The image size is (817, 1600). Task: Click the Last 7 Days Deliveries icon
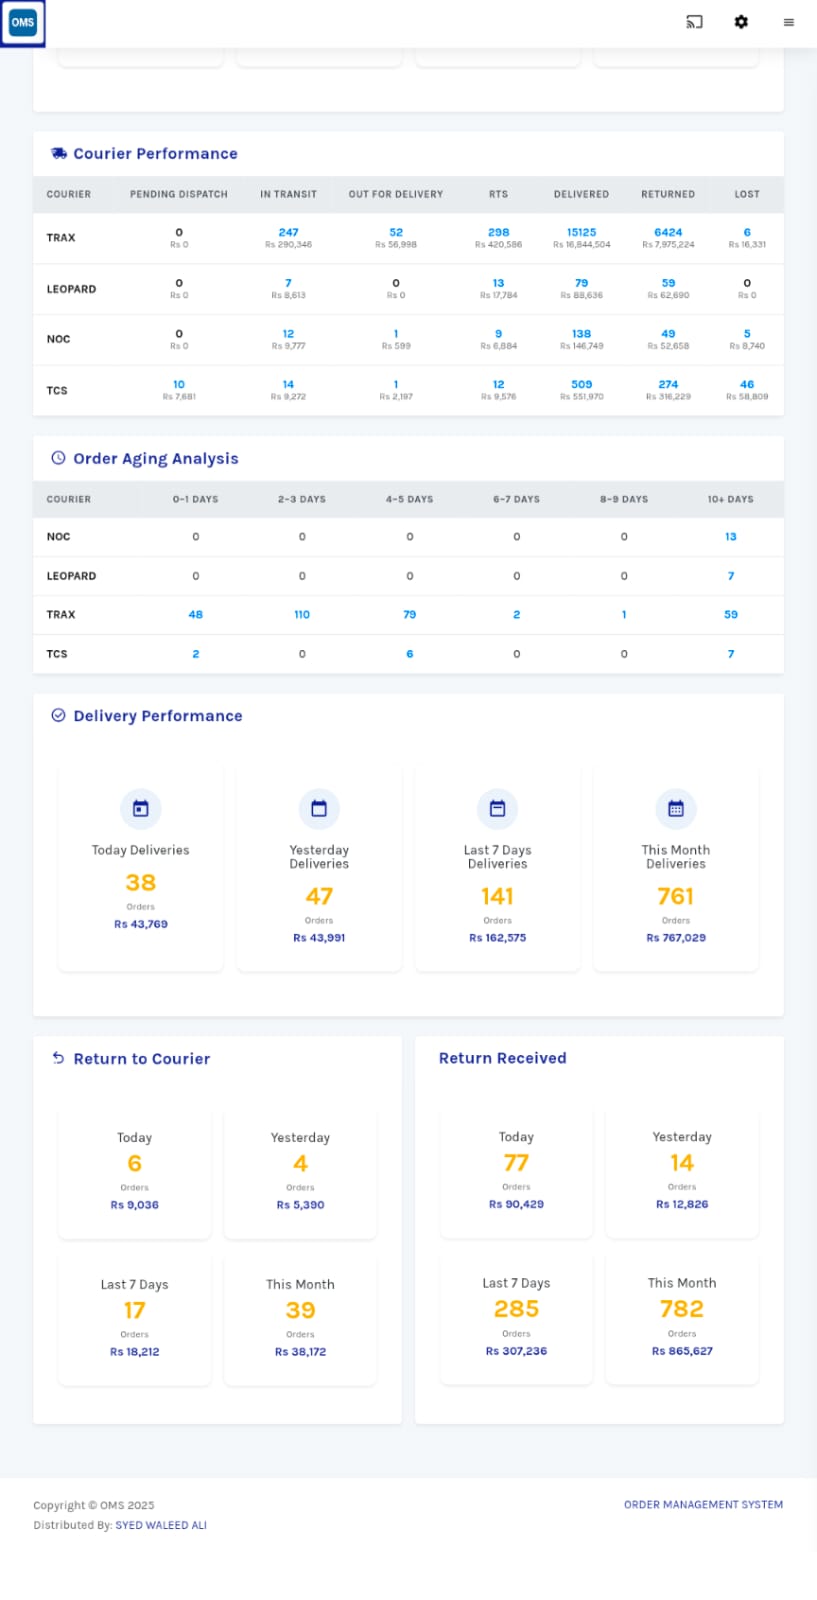[497, 809]
